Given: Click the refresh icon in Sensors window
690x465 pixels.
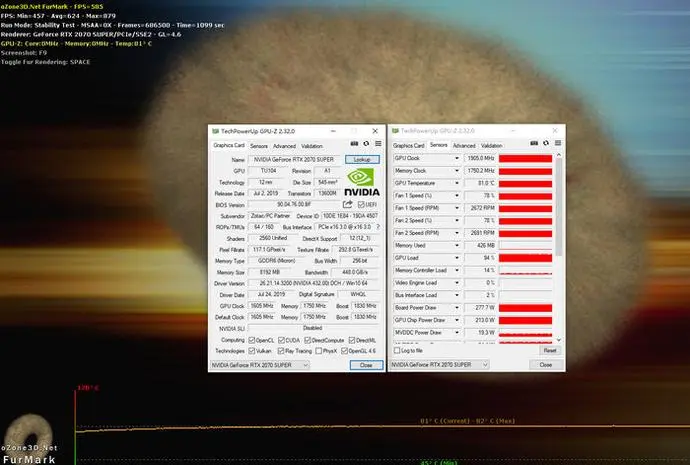Looking at the screenshot, I should point(546,143).
